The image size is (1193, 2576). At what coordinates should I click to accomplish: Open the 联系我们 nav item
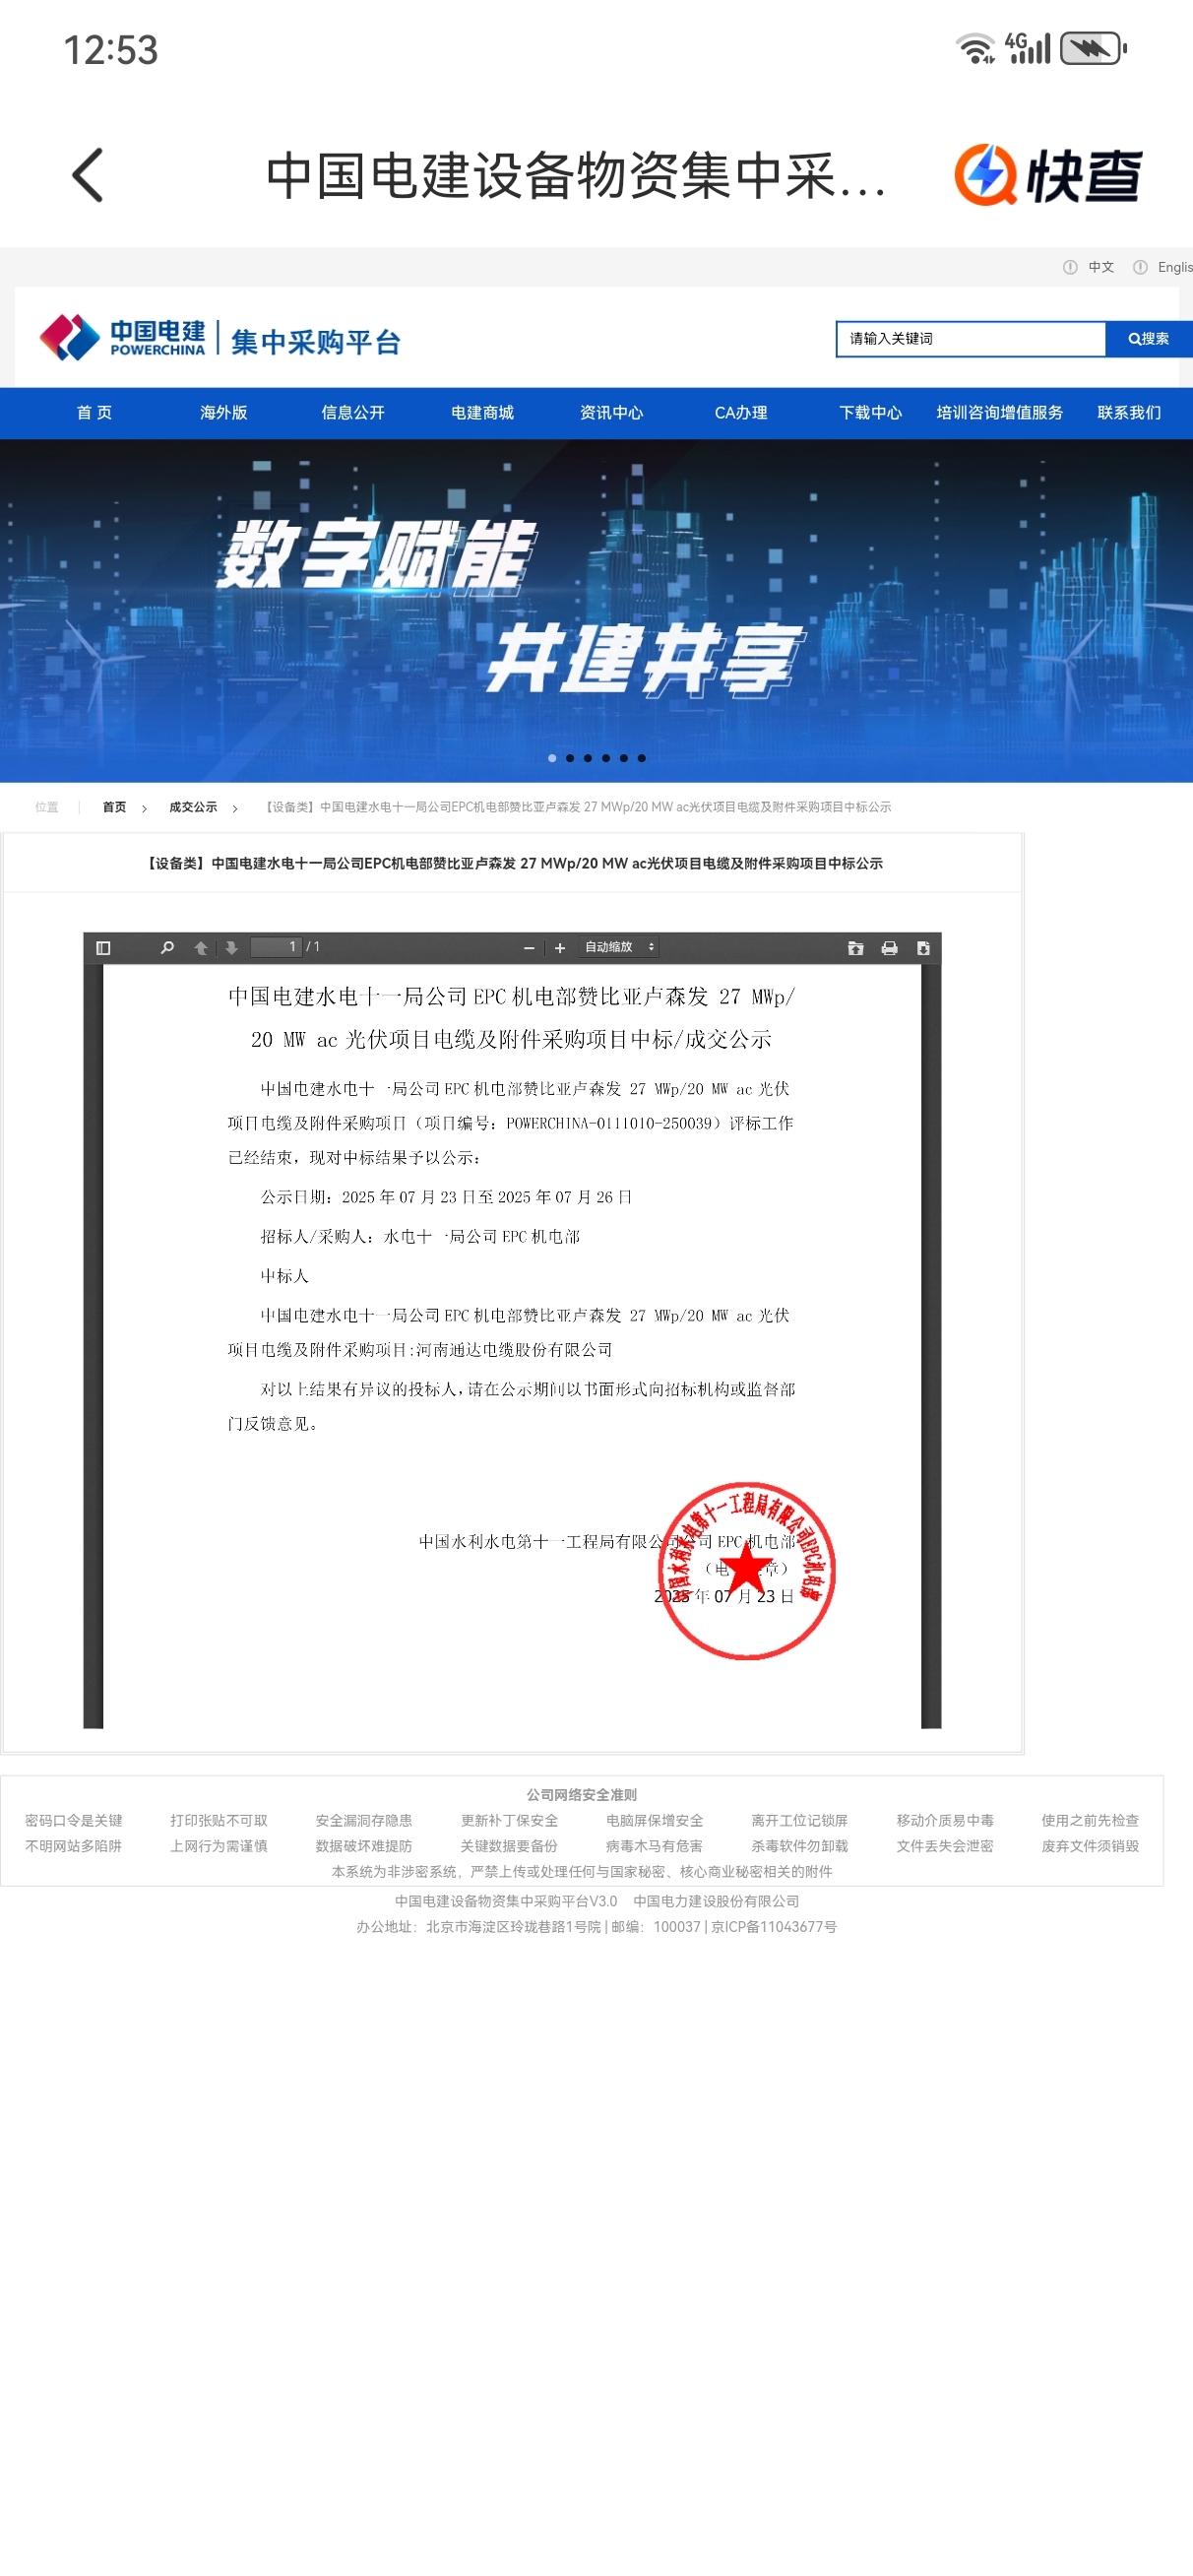tap(1129, 413)
